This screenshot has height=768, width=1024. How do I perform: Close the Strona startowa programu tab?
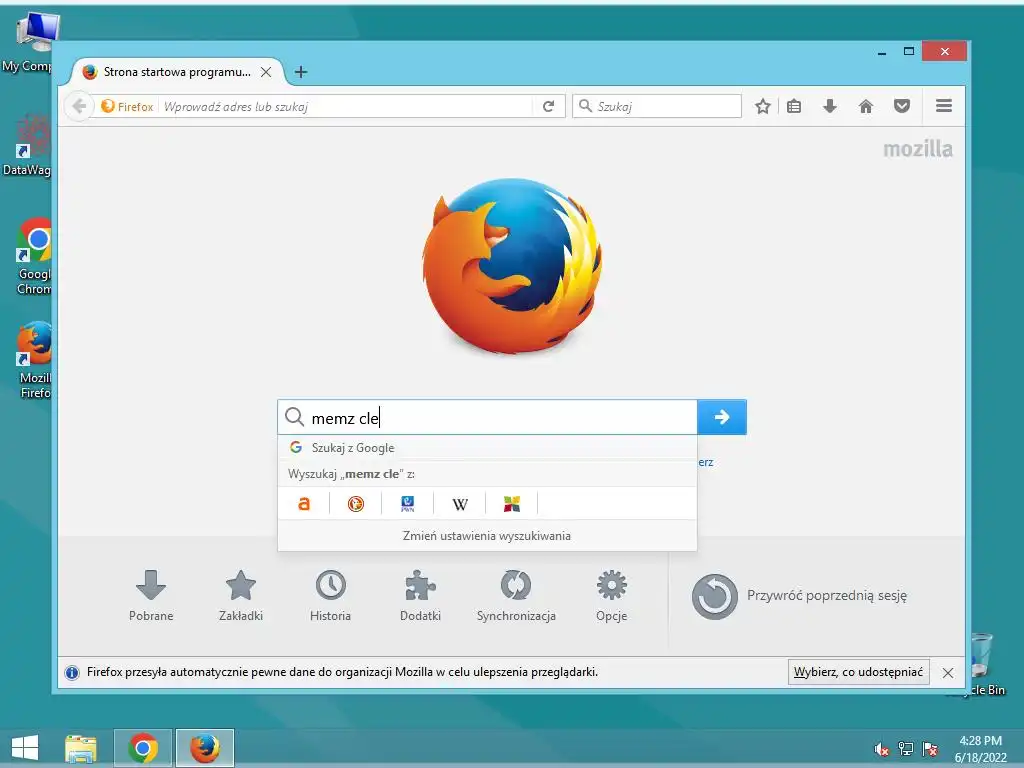tap(266, 72)
